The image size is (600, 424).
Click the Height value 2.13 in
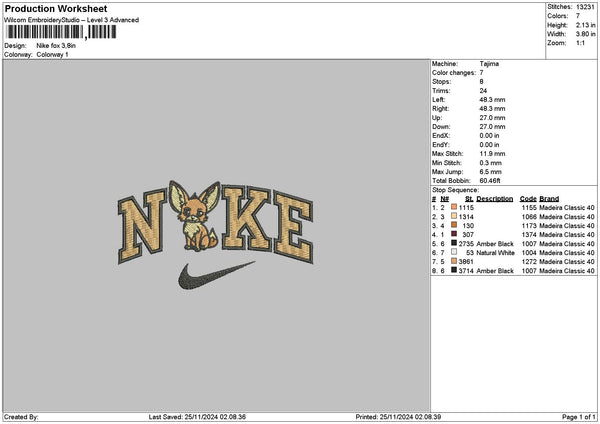click(585, 25)
